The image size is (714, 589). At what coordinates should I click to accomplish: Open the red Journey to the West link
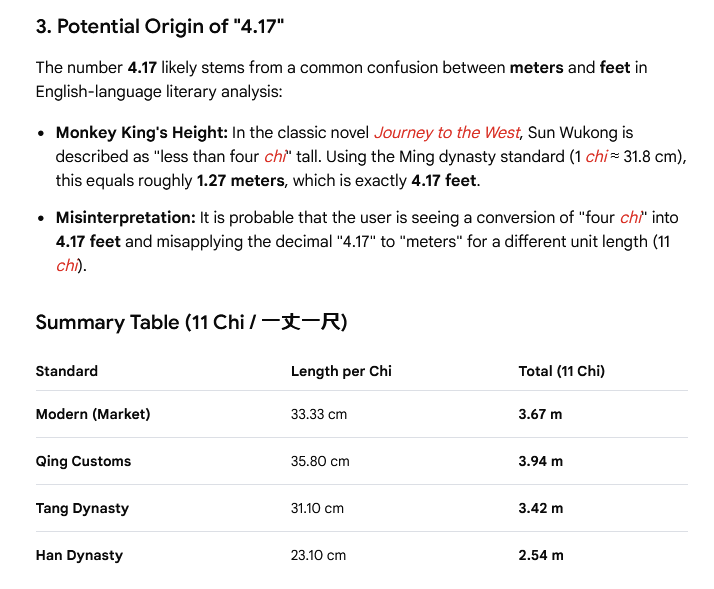click(447, 133)
